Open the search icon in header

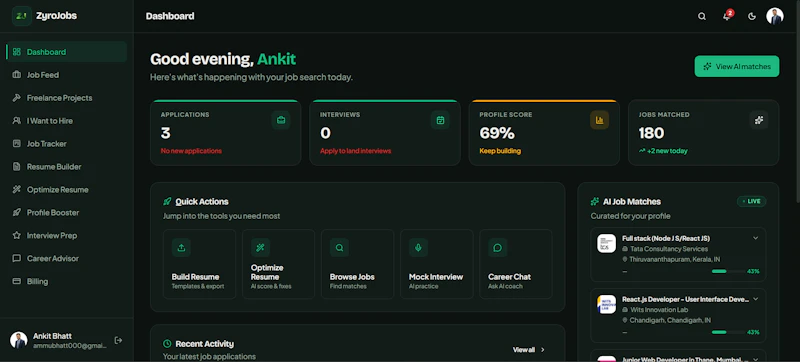click(702, 16)
